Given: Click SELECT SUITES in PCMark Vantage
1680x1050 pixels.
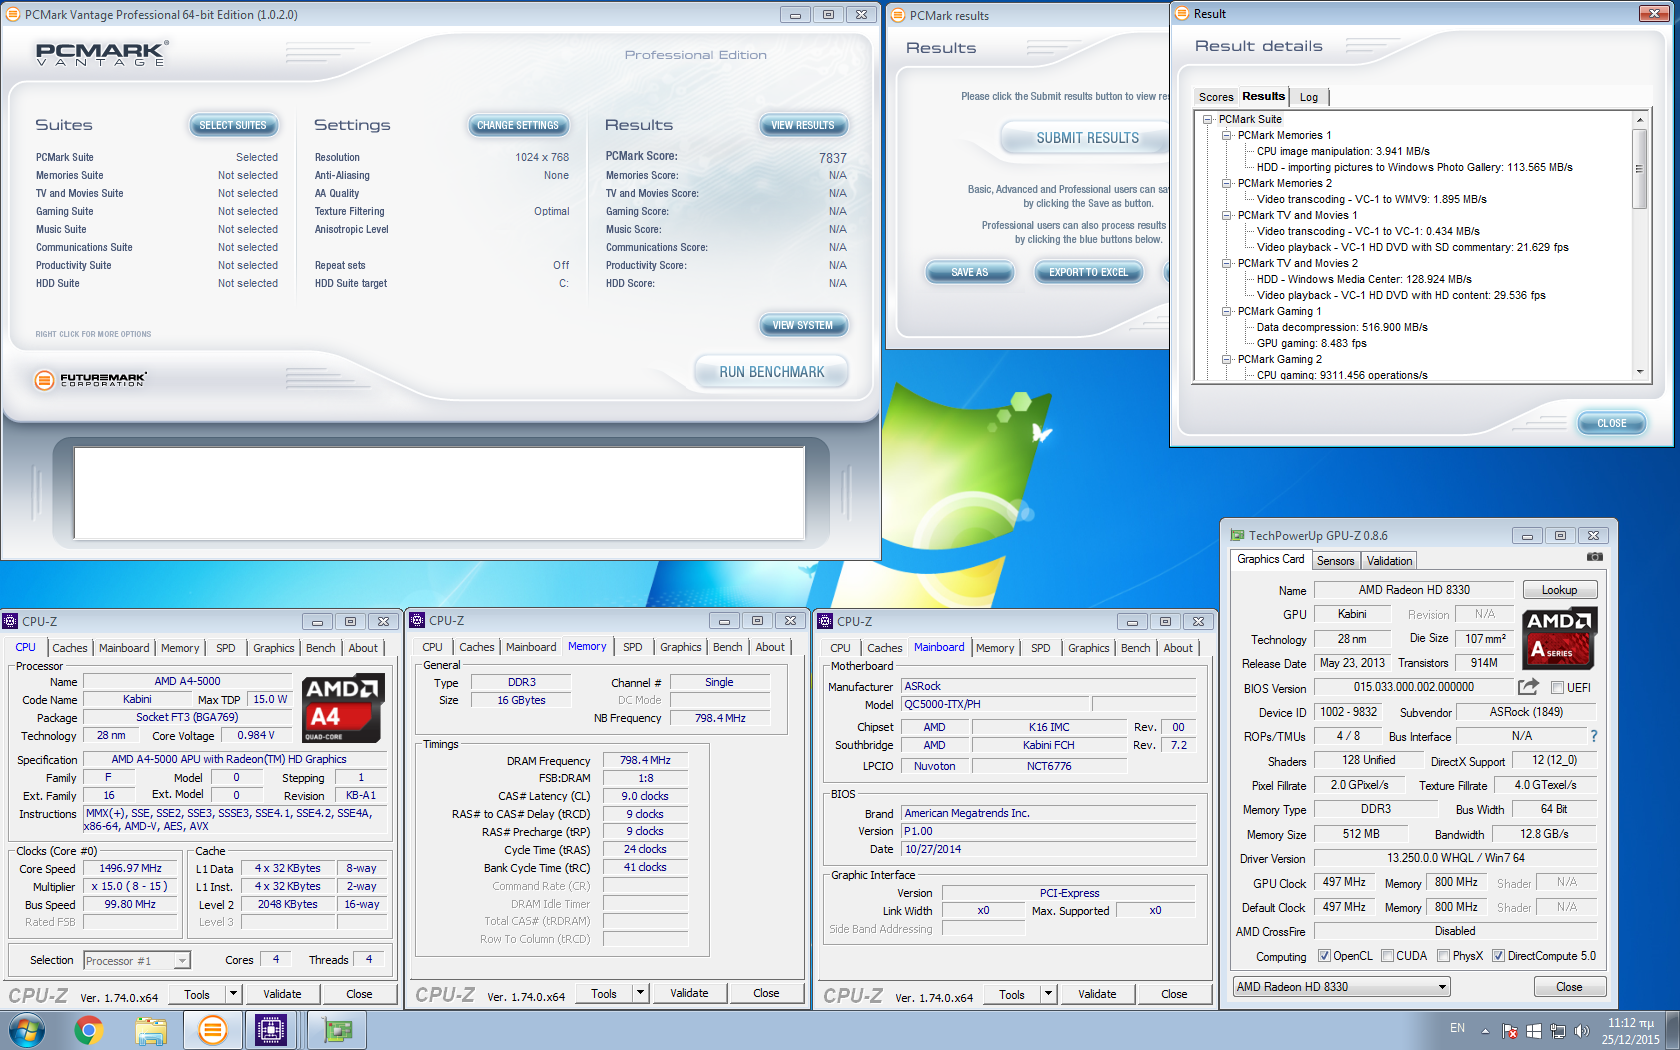Looking at the screenshot, I should tap(233, 125).
